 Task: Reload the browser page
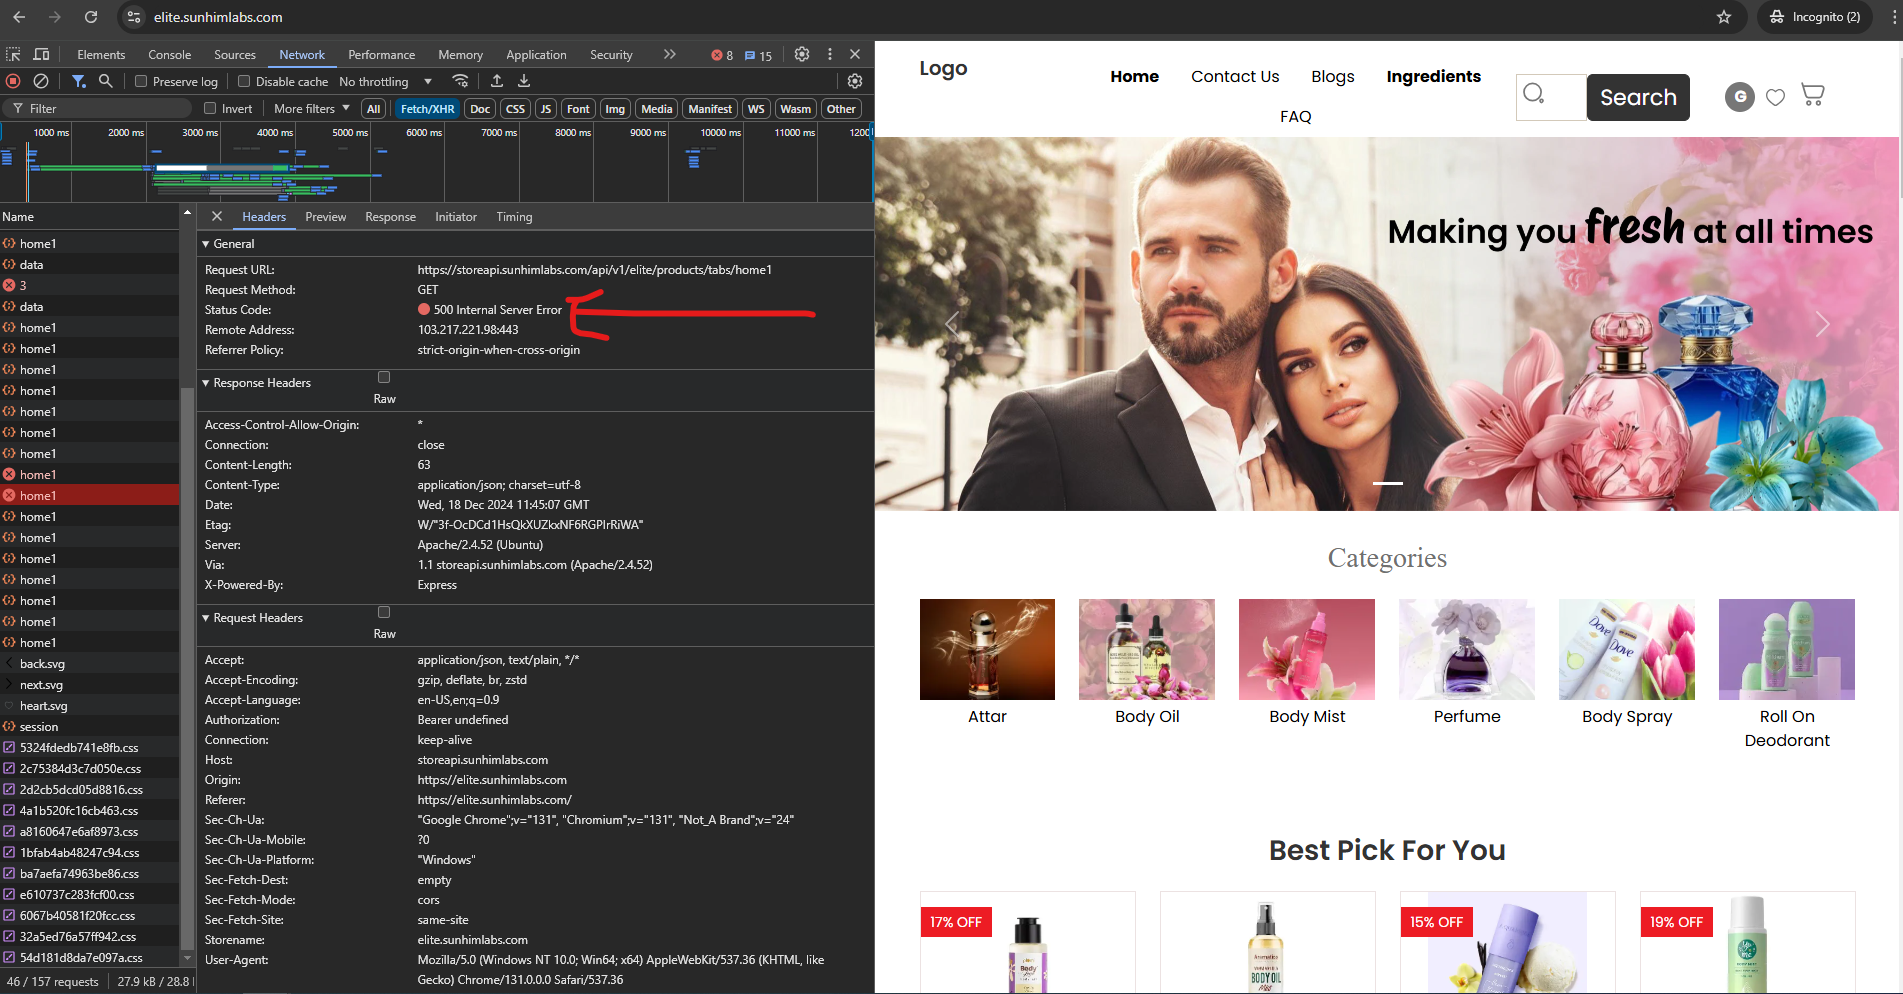(x=91, y=17)
